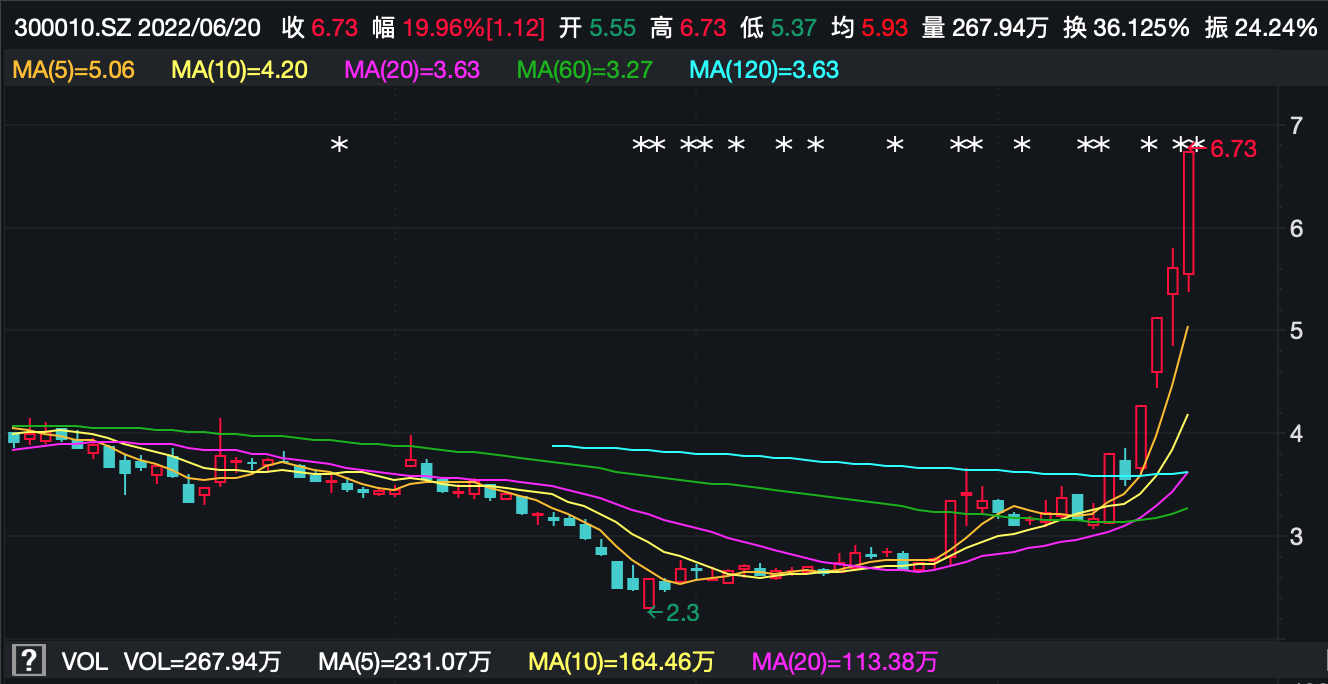Select the yellow volume MA(10)=164.46万 label

click(621, 661)
